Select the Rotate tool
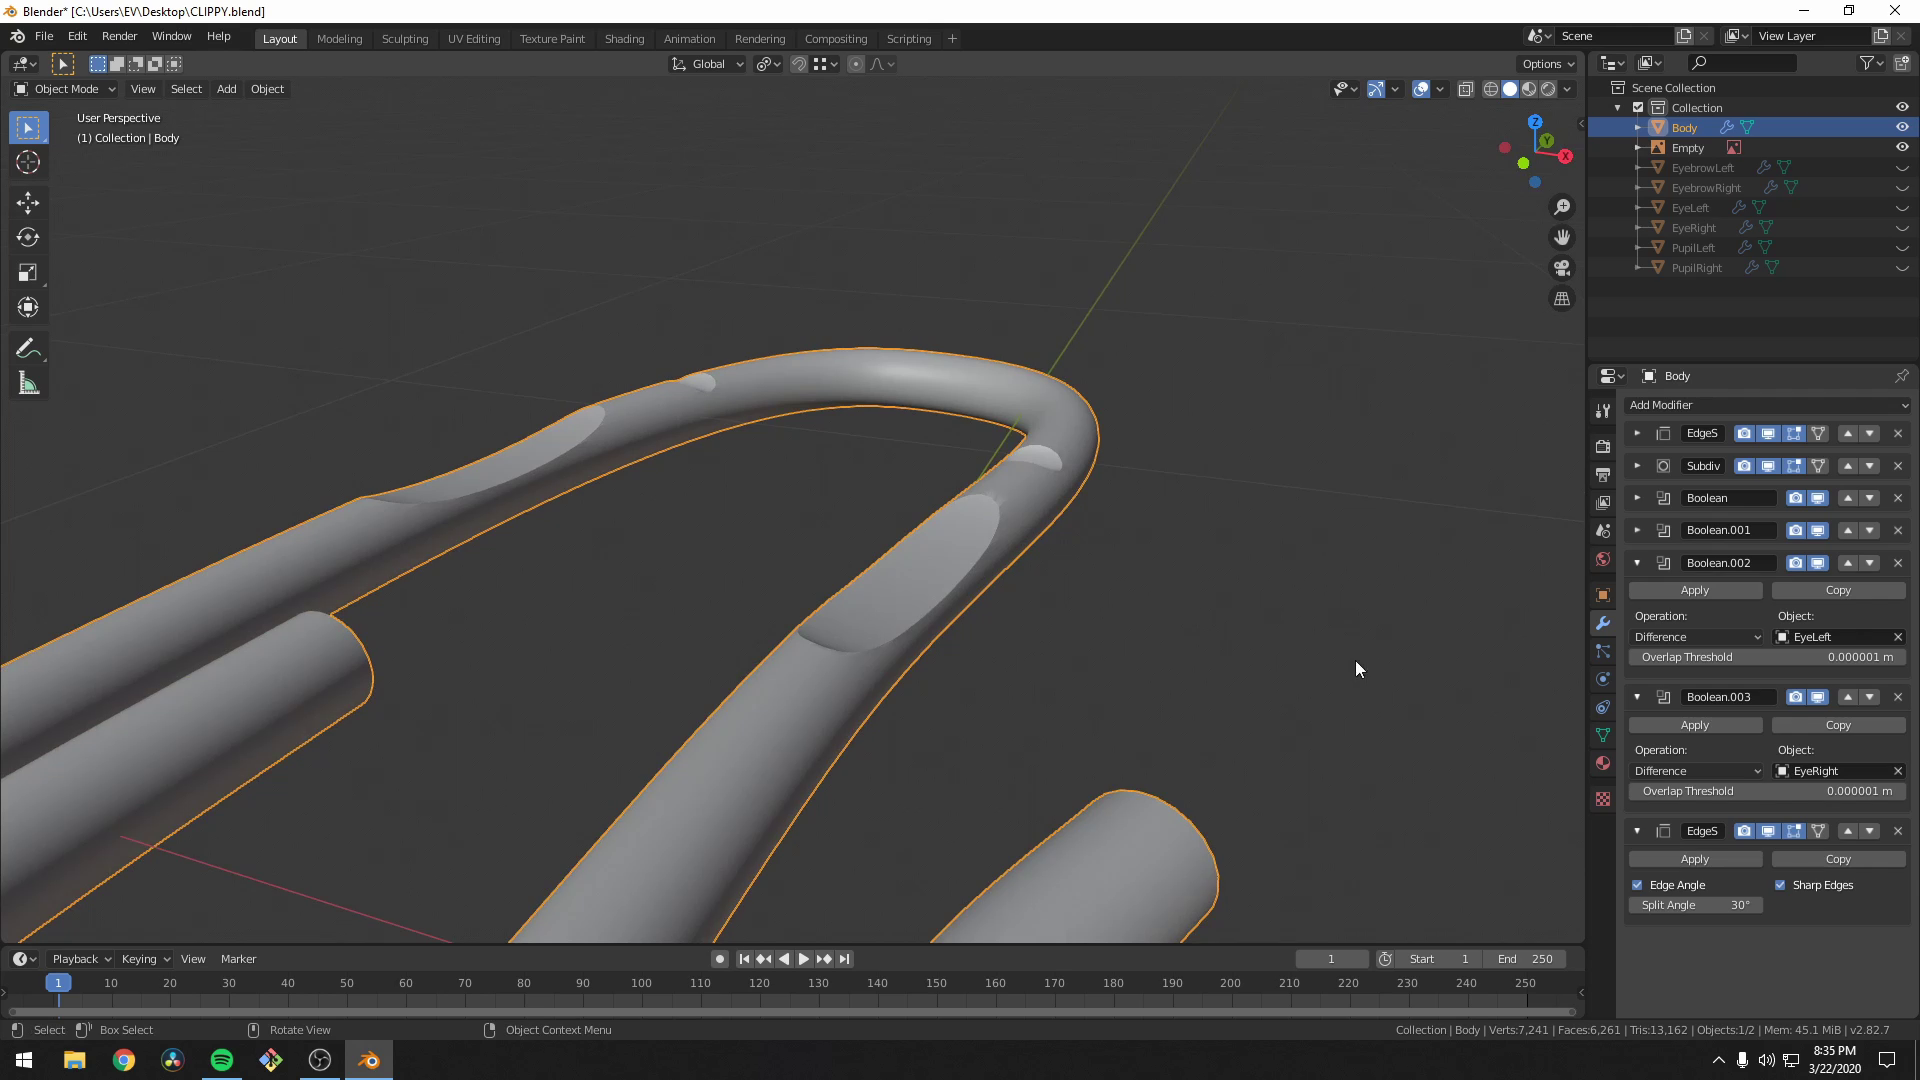 [x=27, y=237]
